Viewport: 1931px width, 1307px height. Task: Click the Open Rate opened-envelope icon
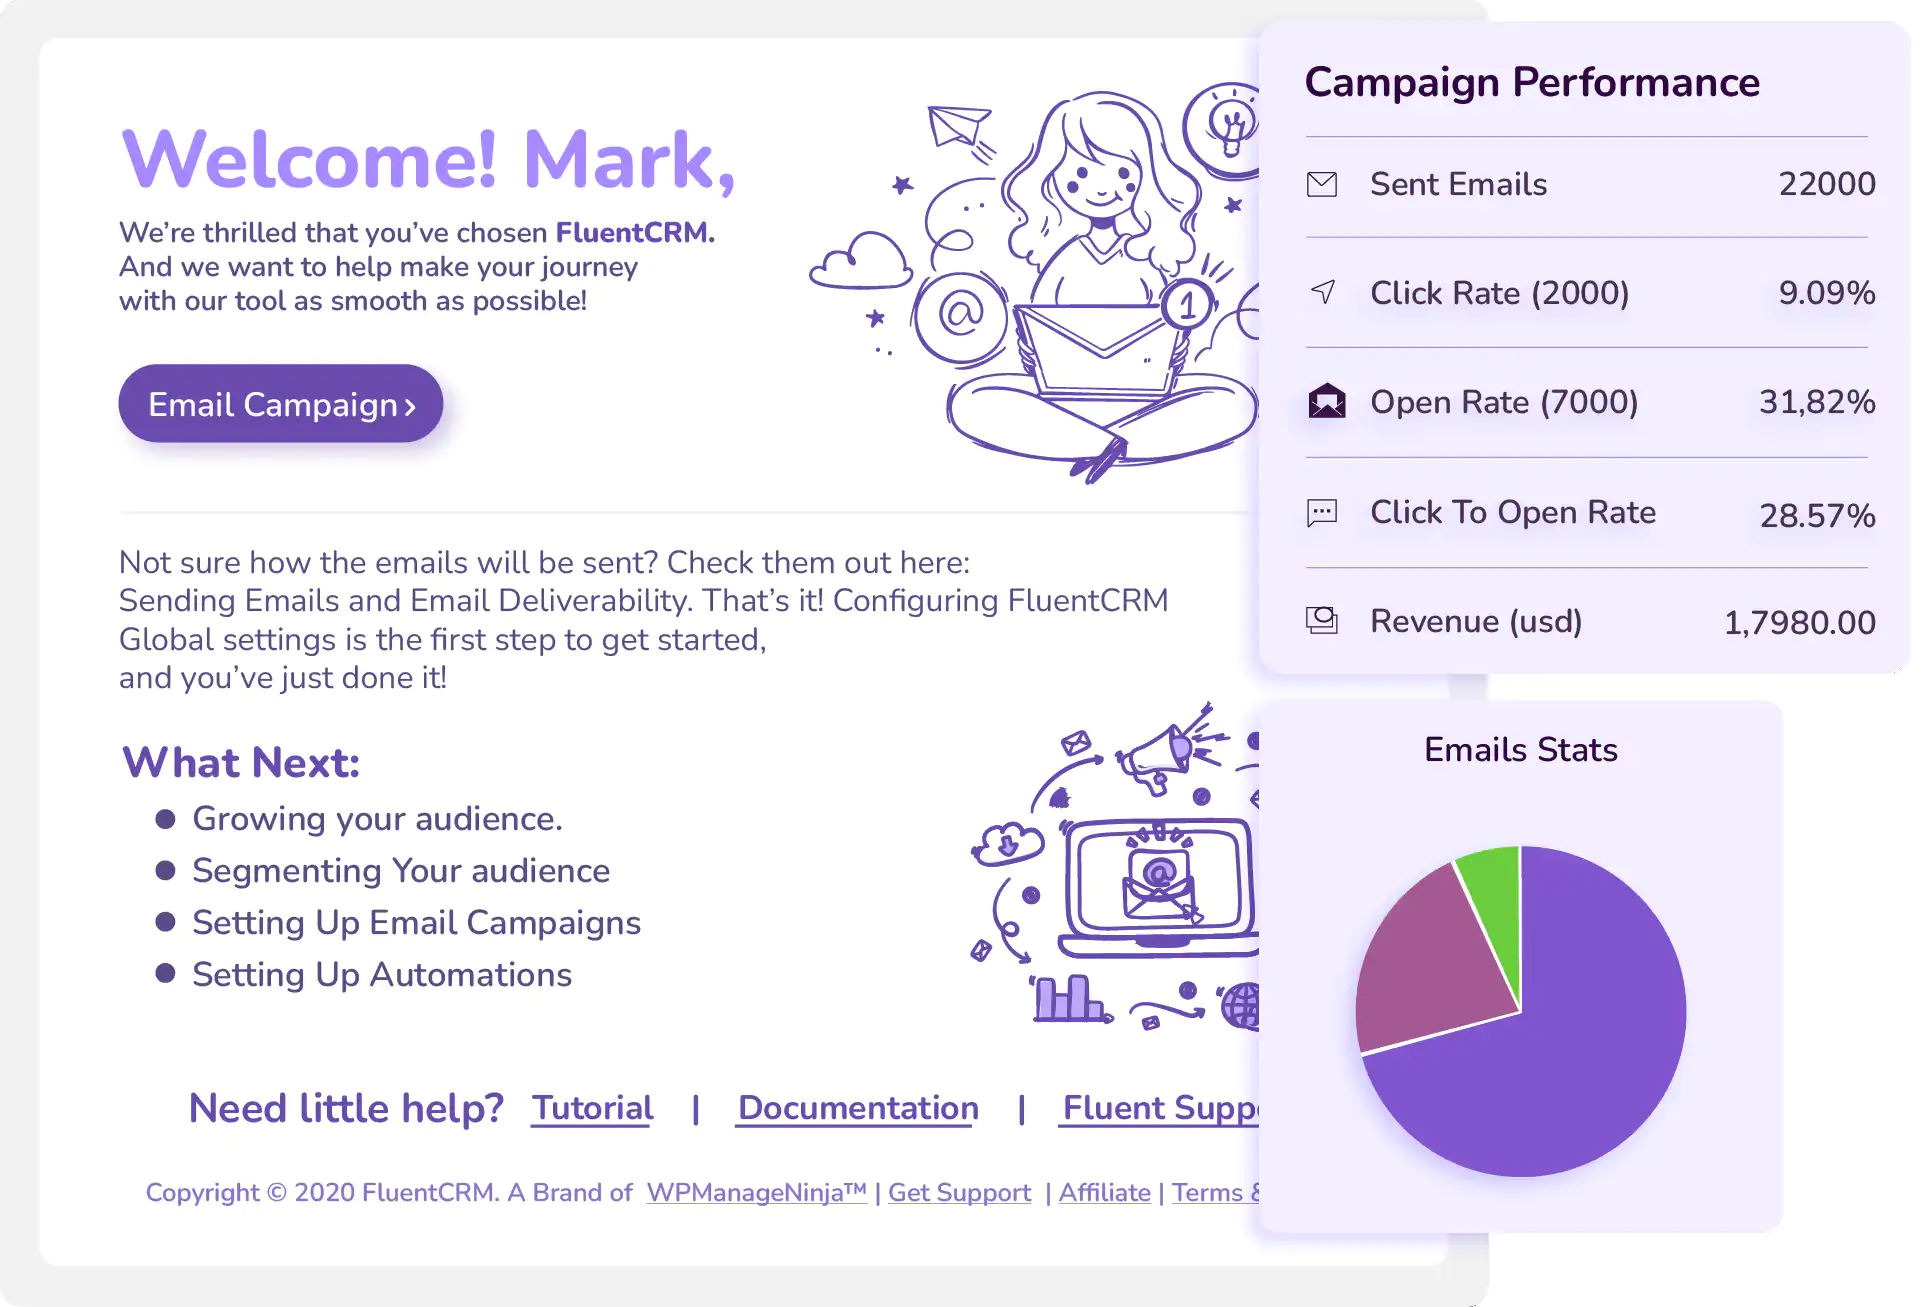pyautogui.click(x=1326, y=401)
